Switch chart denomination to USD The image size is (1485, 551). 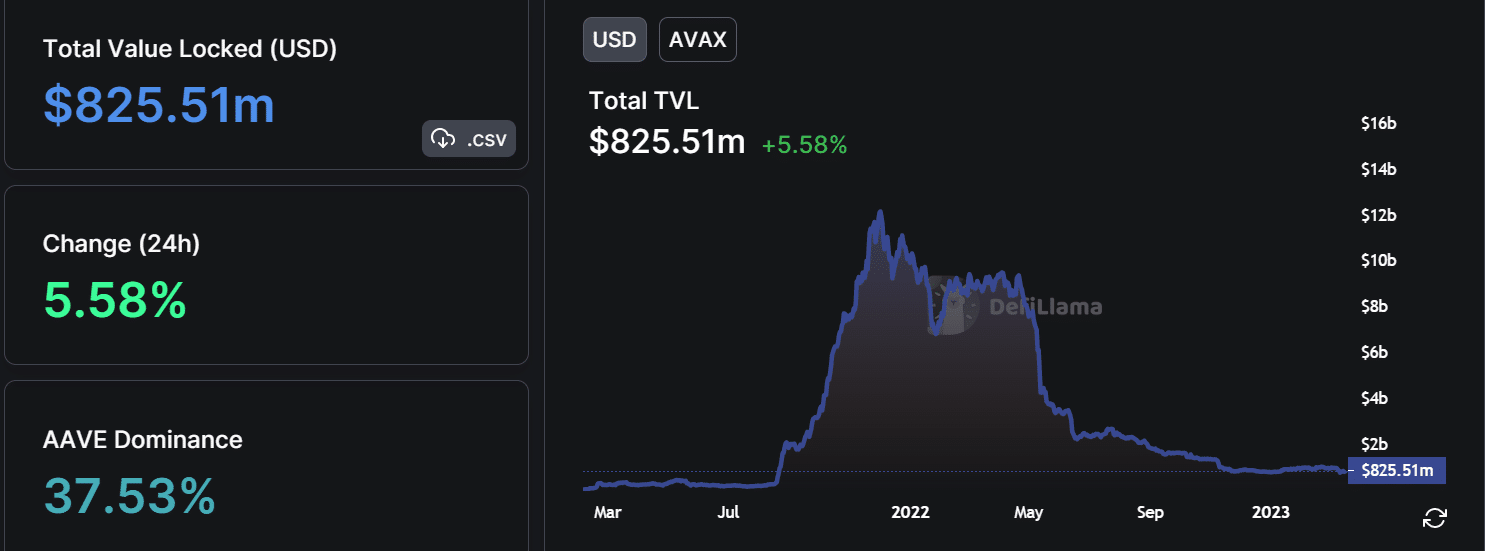[x=614, y=40]
